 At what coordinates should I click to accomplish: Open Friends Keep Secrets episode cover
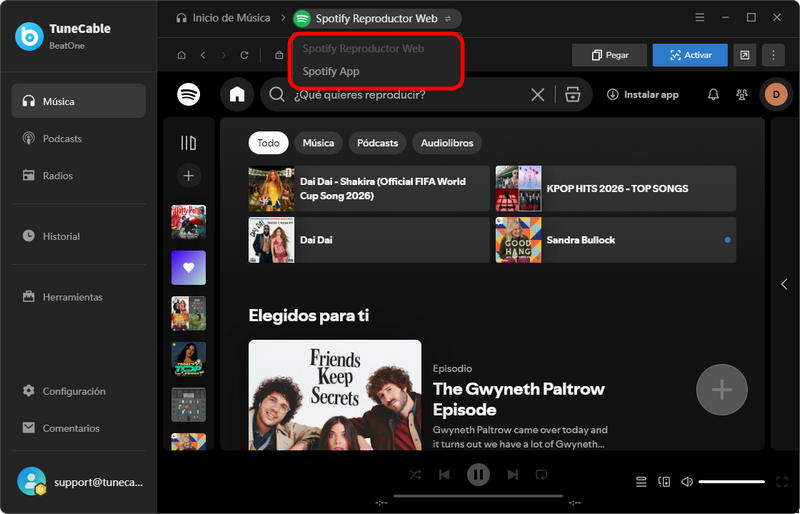pyautogui.click(x=335, y=395)
